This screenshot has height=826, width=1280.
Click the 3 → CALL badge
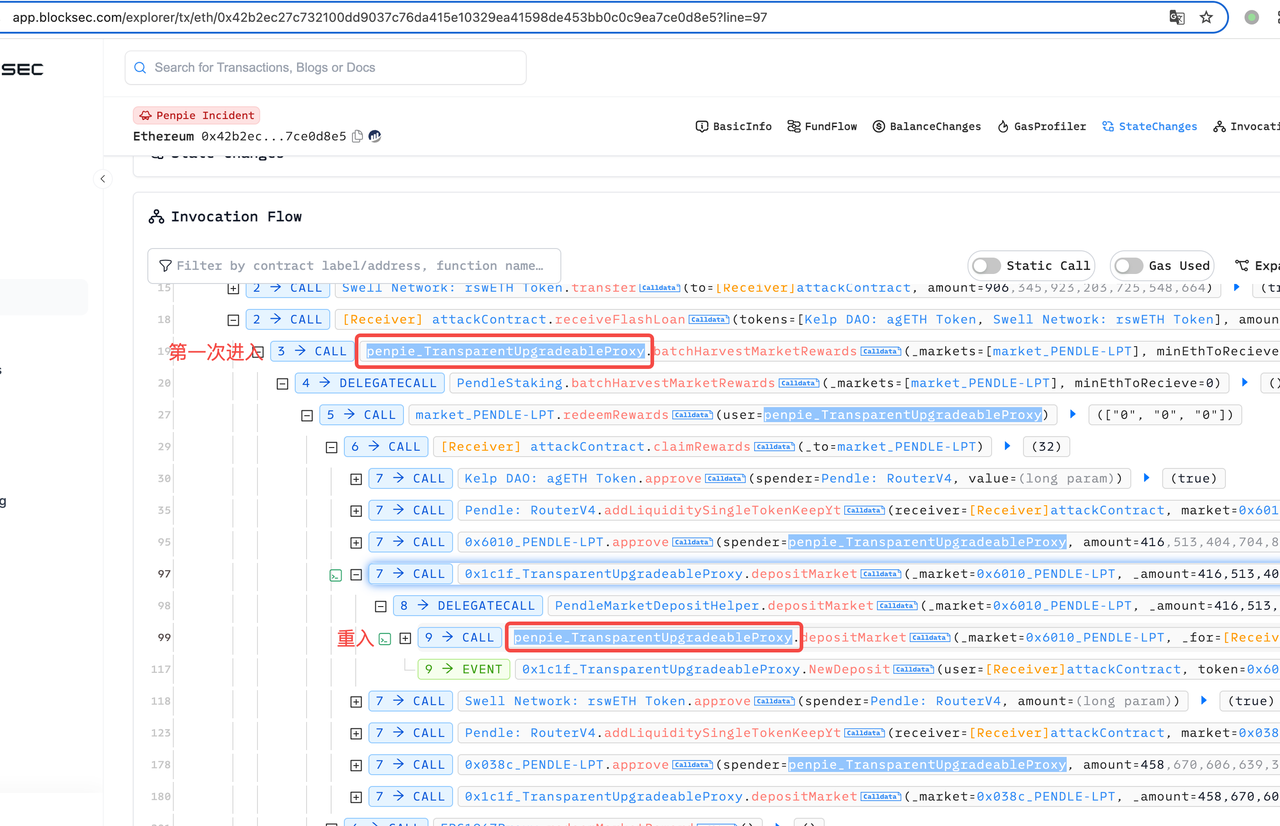pyautogui.click(x=311, y=352)
